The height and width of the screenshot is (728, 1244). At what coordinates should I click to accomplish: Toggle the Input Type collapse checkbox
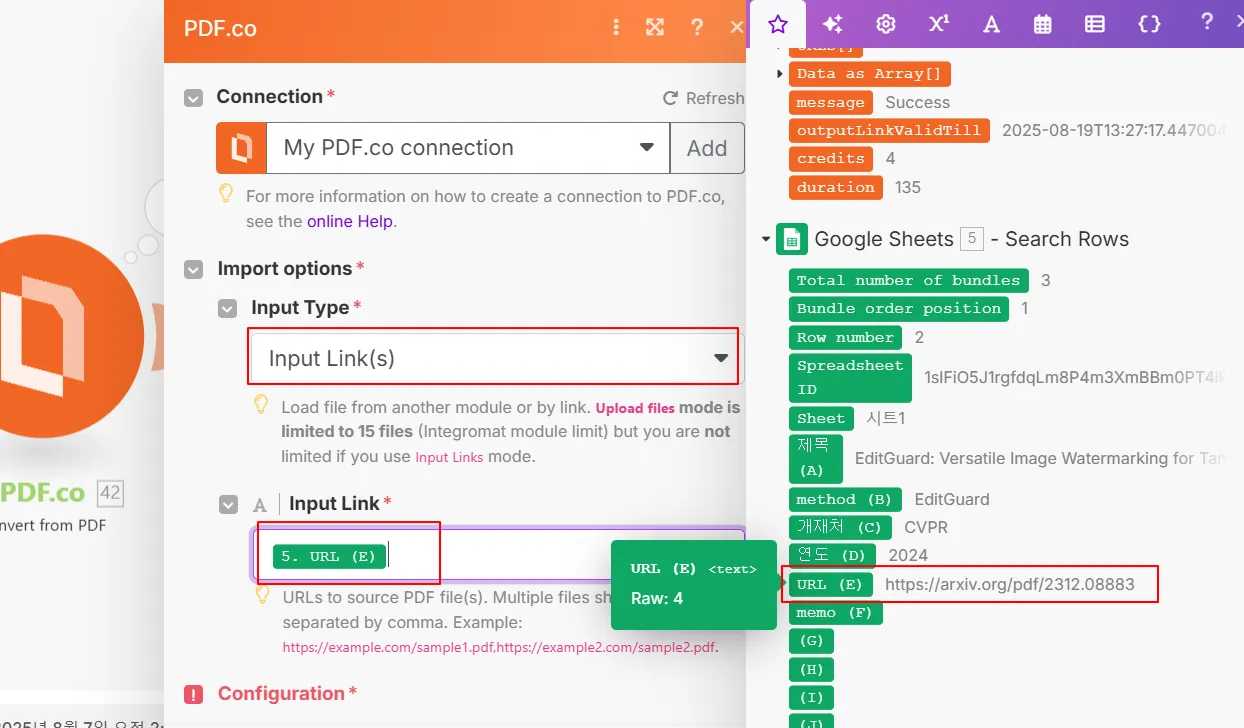(228, 309)
